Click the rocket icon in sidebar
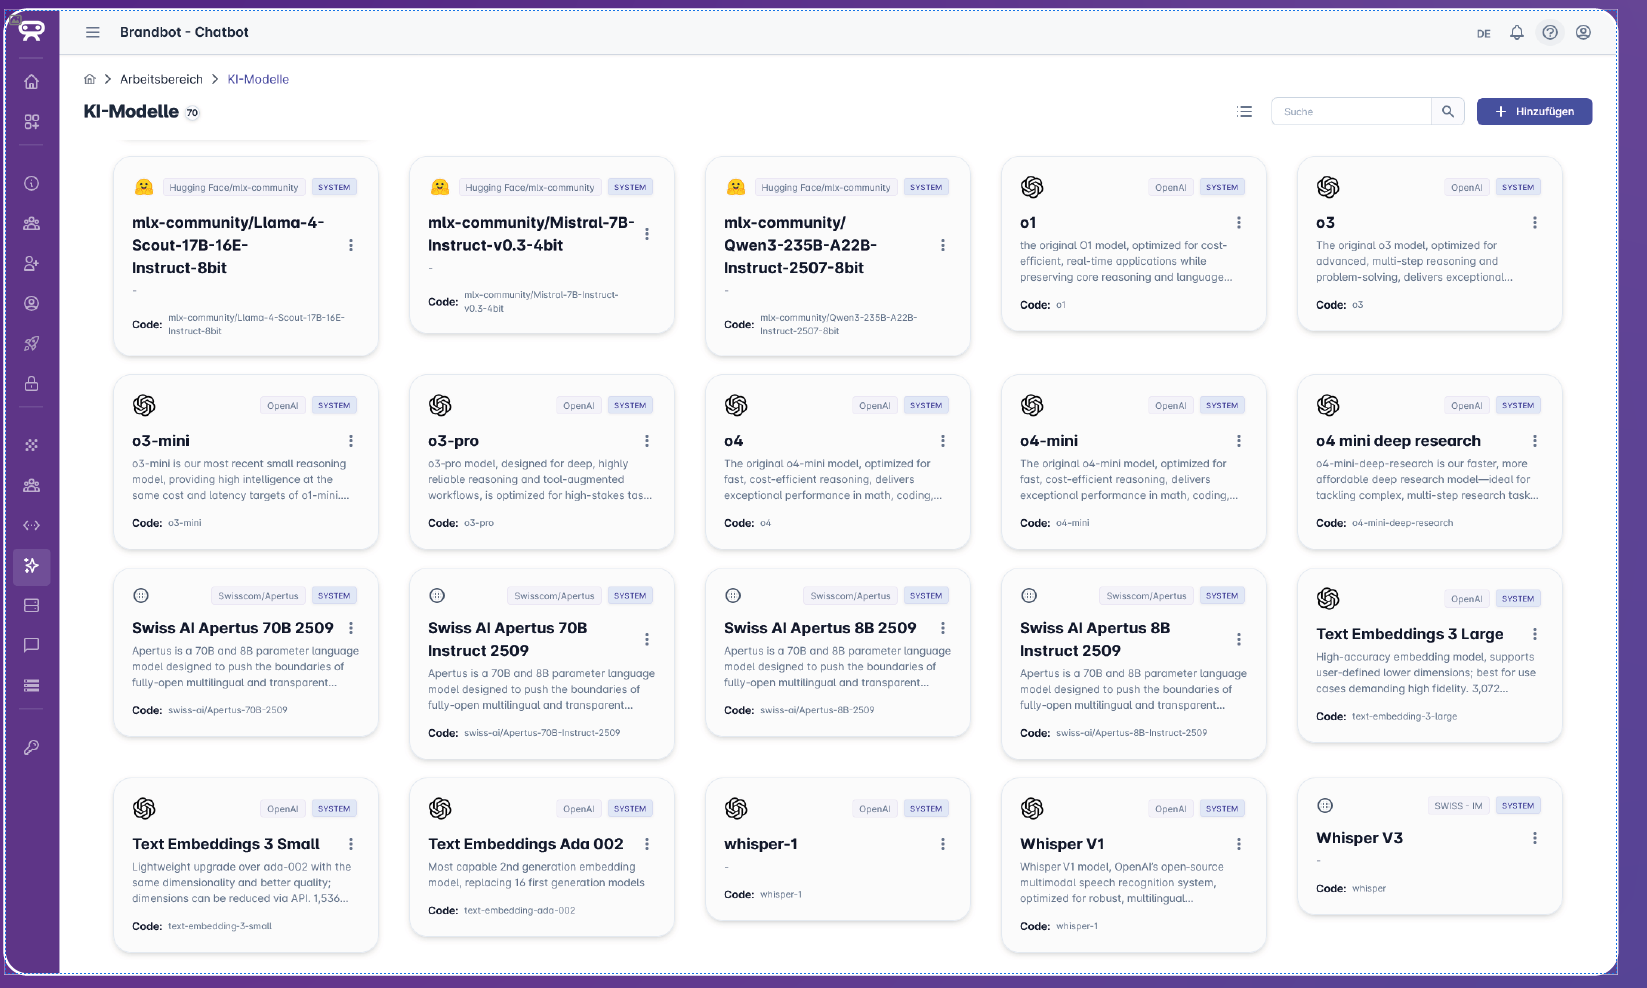This screenshot has height=988, width=1647. [32, 343]
